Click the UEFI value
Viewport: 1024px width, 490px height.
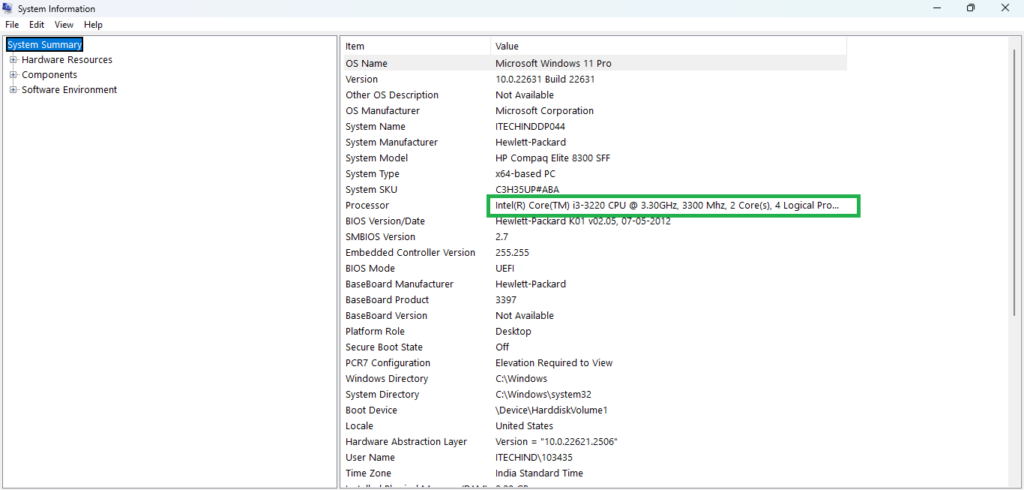pyautogui.click(x=506, y=268)
